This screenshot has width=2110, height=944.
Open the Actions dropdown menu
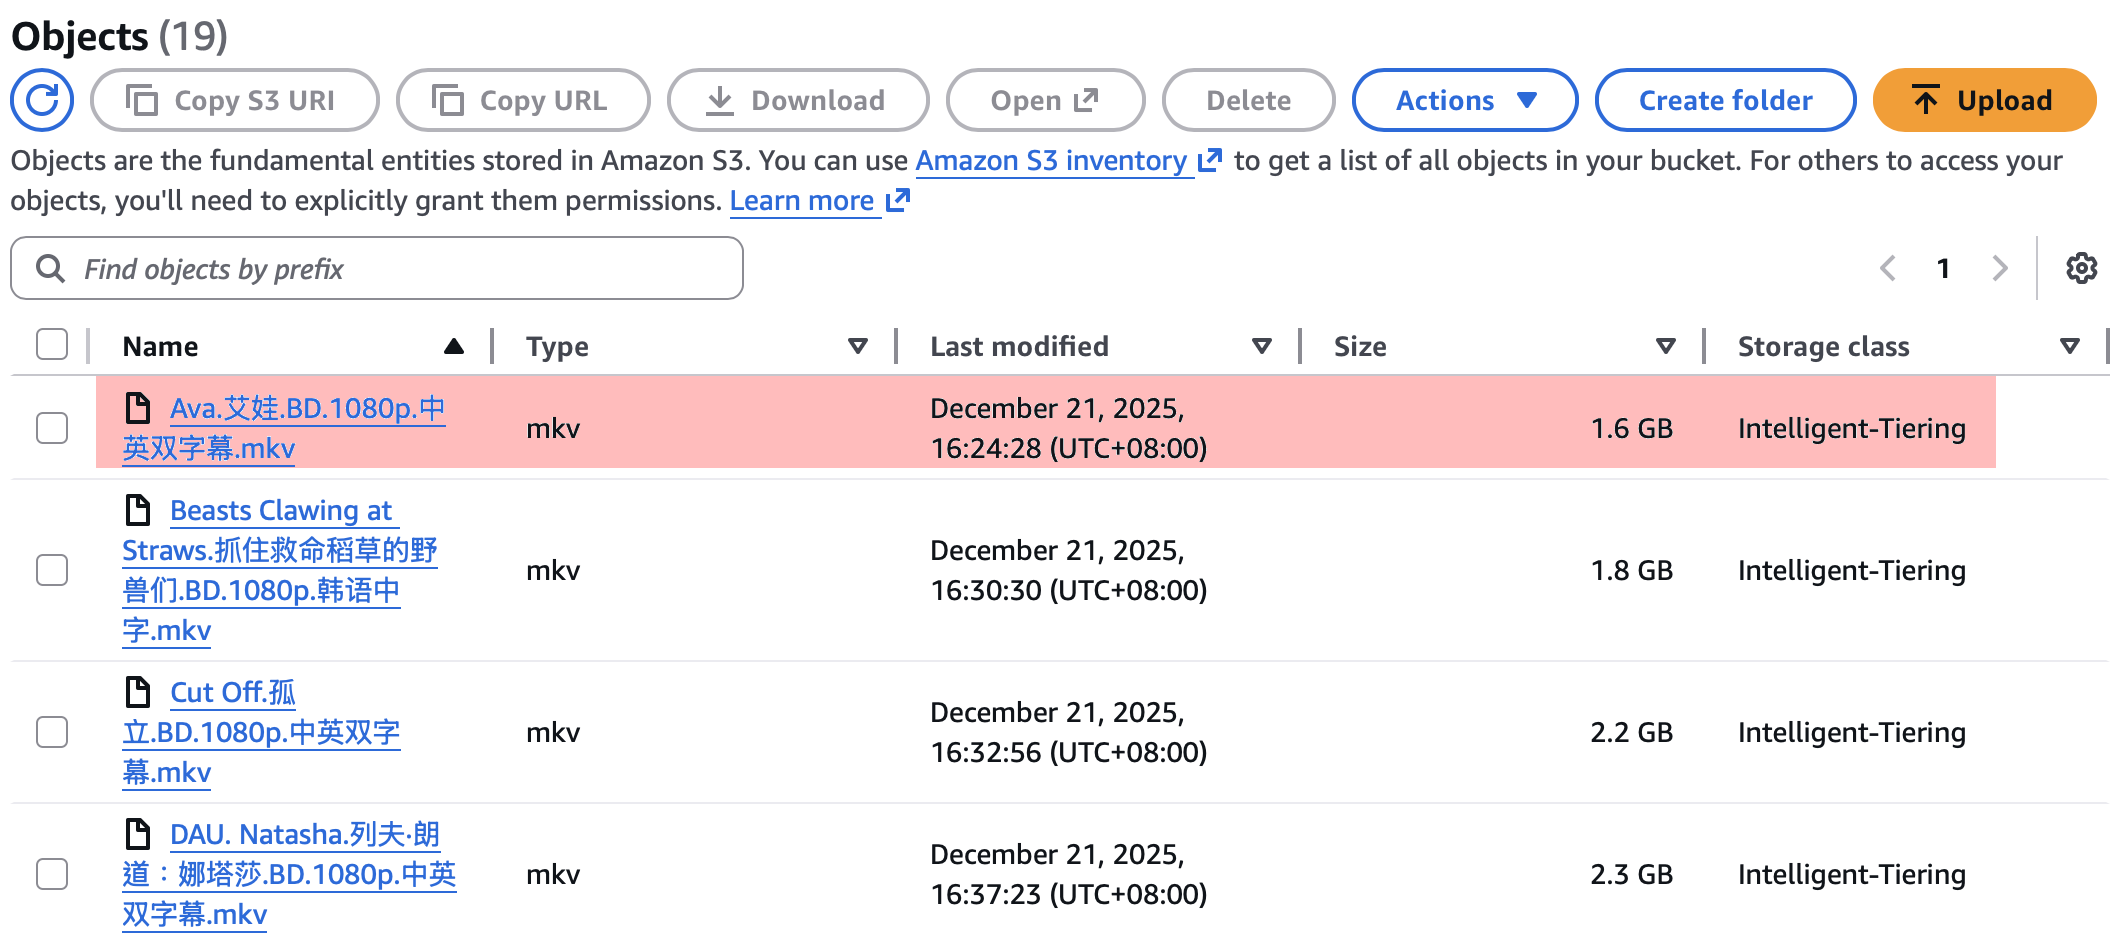pos(1464,100)
